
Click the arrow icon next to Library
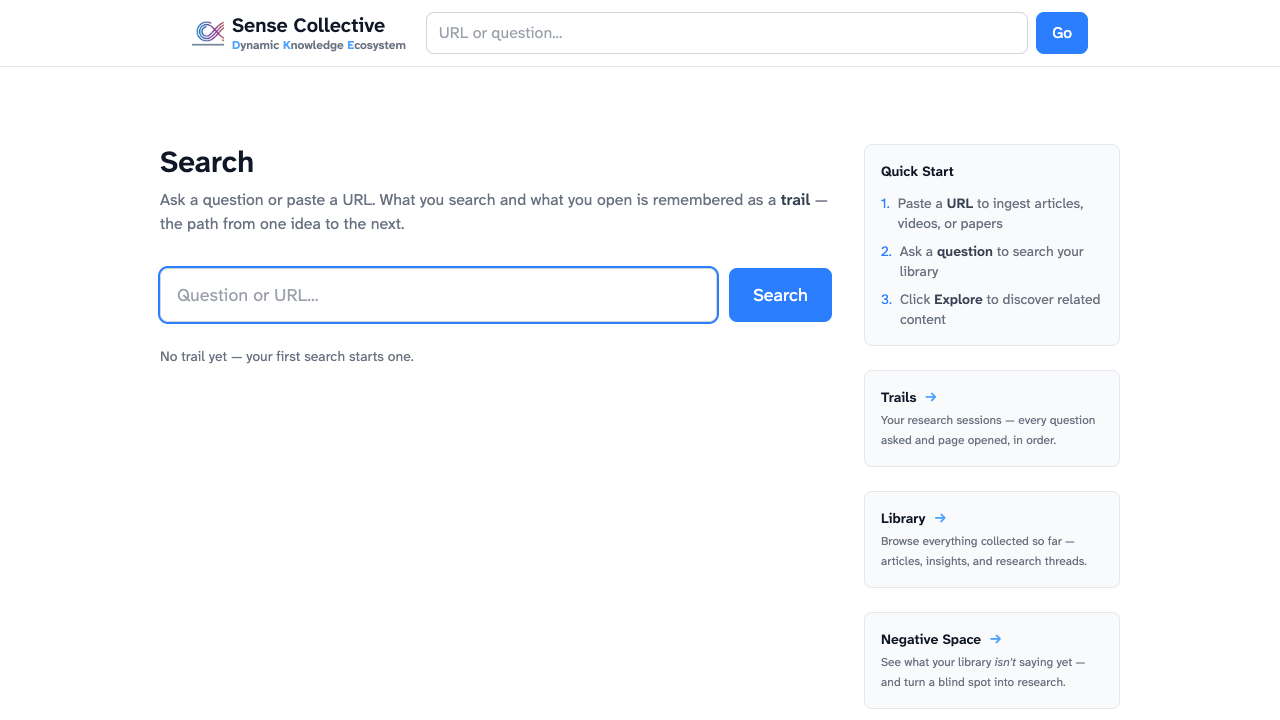[x=940, y=518]
